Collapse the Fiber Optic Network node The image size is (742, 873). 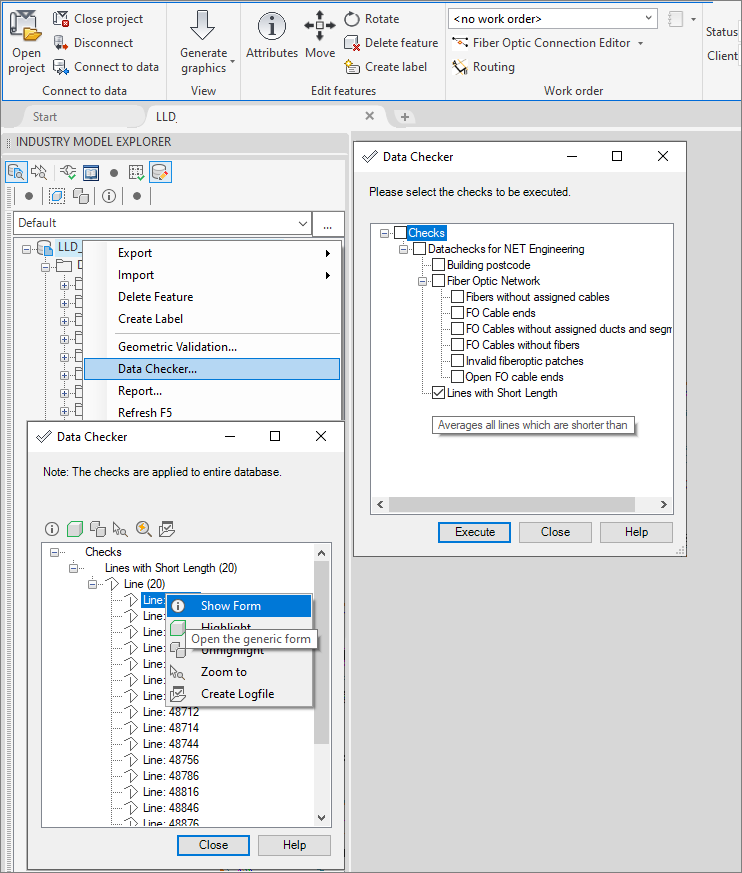point(422,281)
